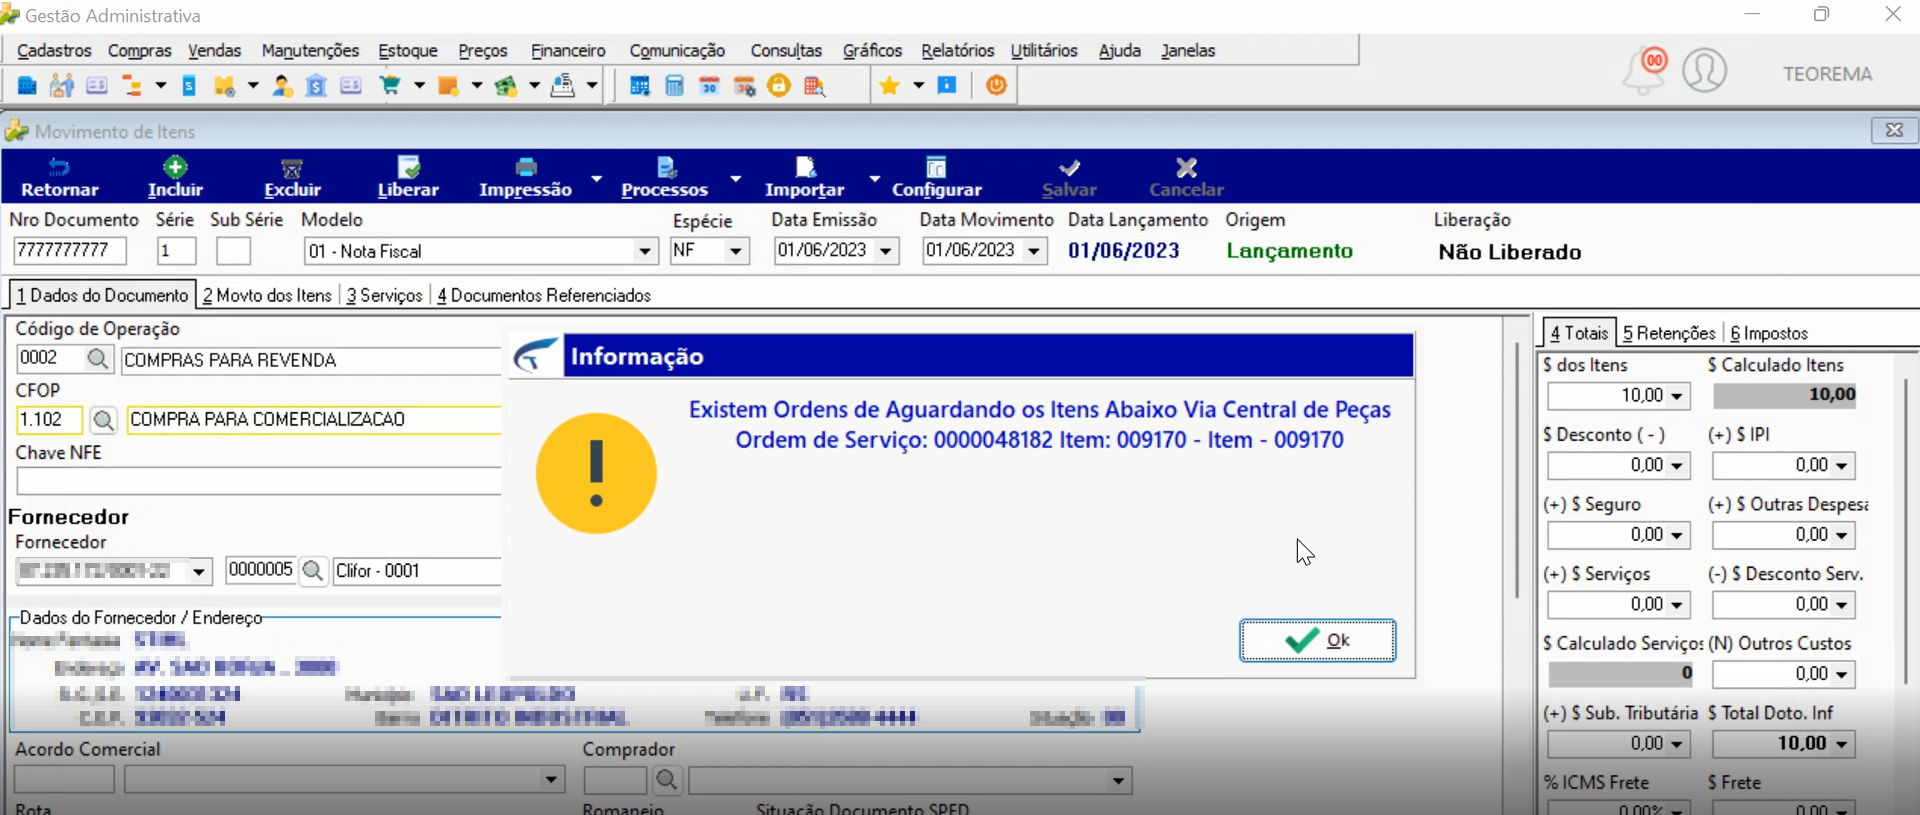Open the $ dos Itens value dropdown
Screen dimensions: 1920x815
[1677, 396]
